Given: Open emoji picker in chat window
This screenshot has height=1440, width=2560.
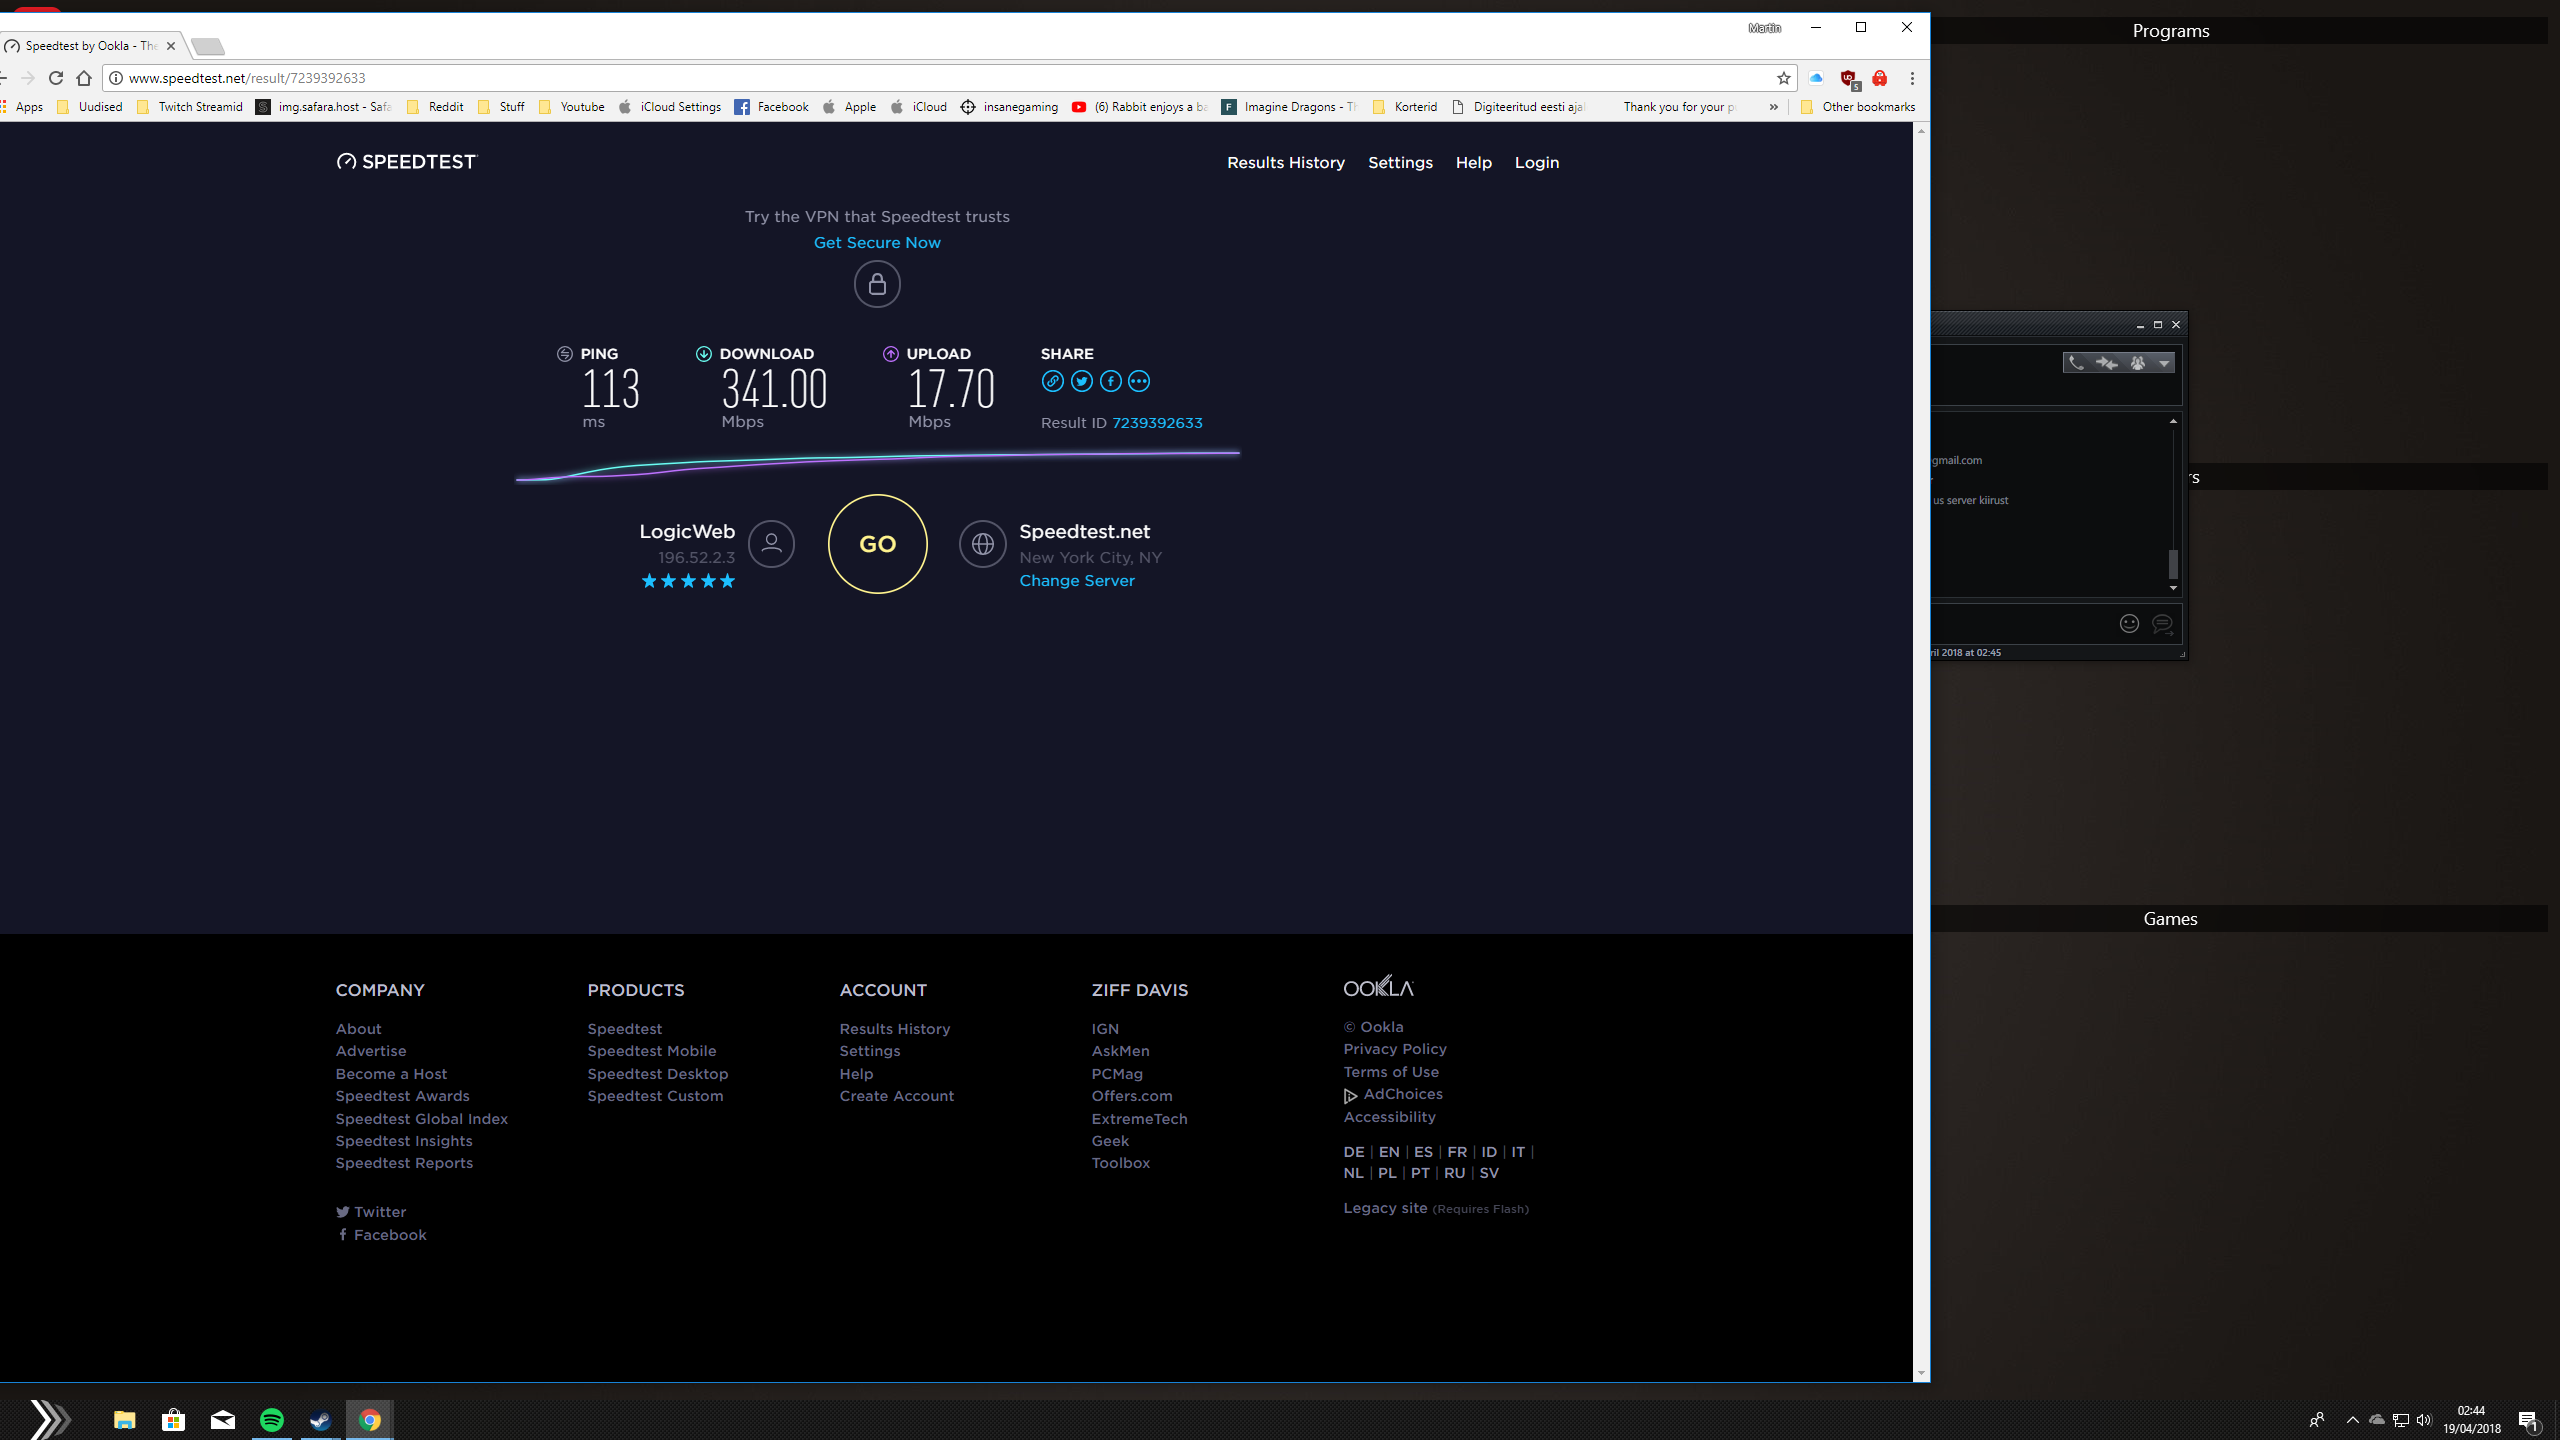Looking at the screenshot, I should pos(2129,624).
